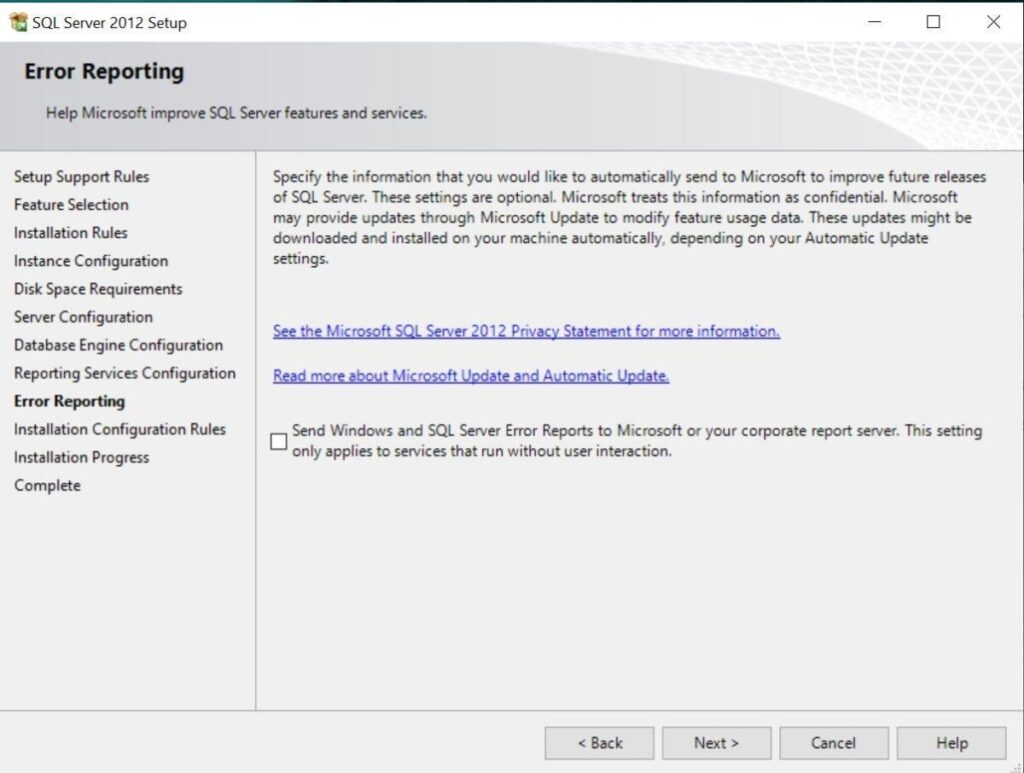
Task: Open the Instance Configuration step
Action: click(x=90, y=260)
